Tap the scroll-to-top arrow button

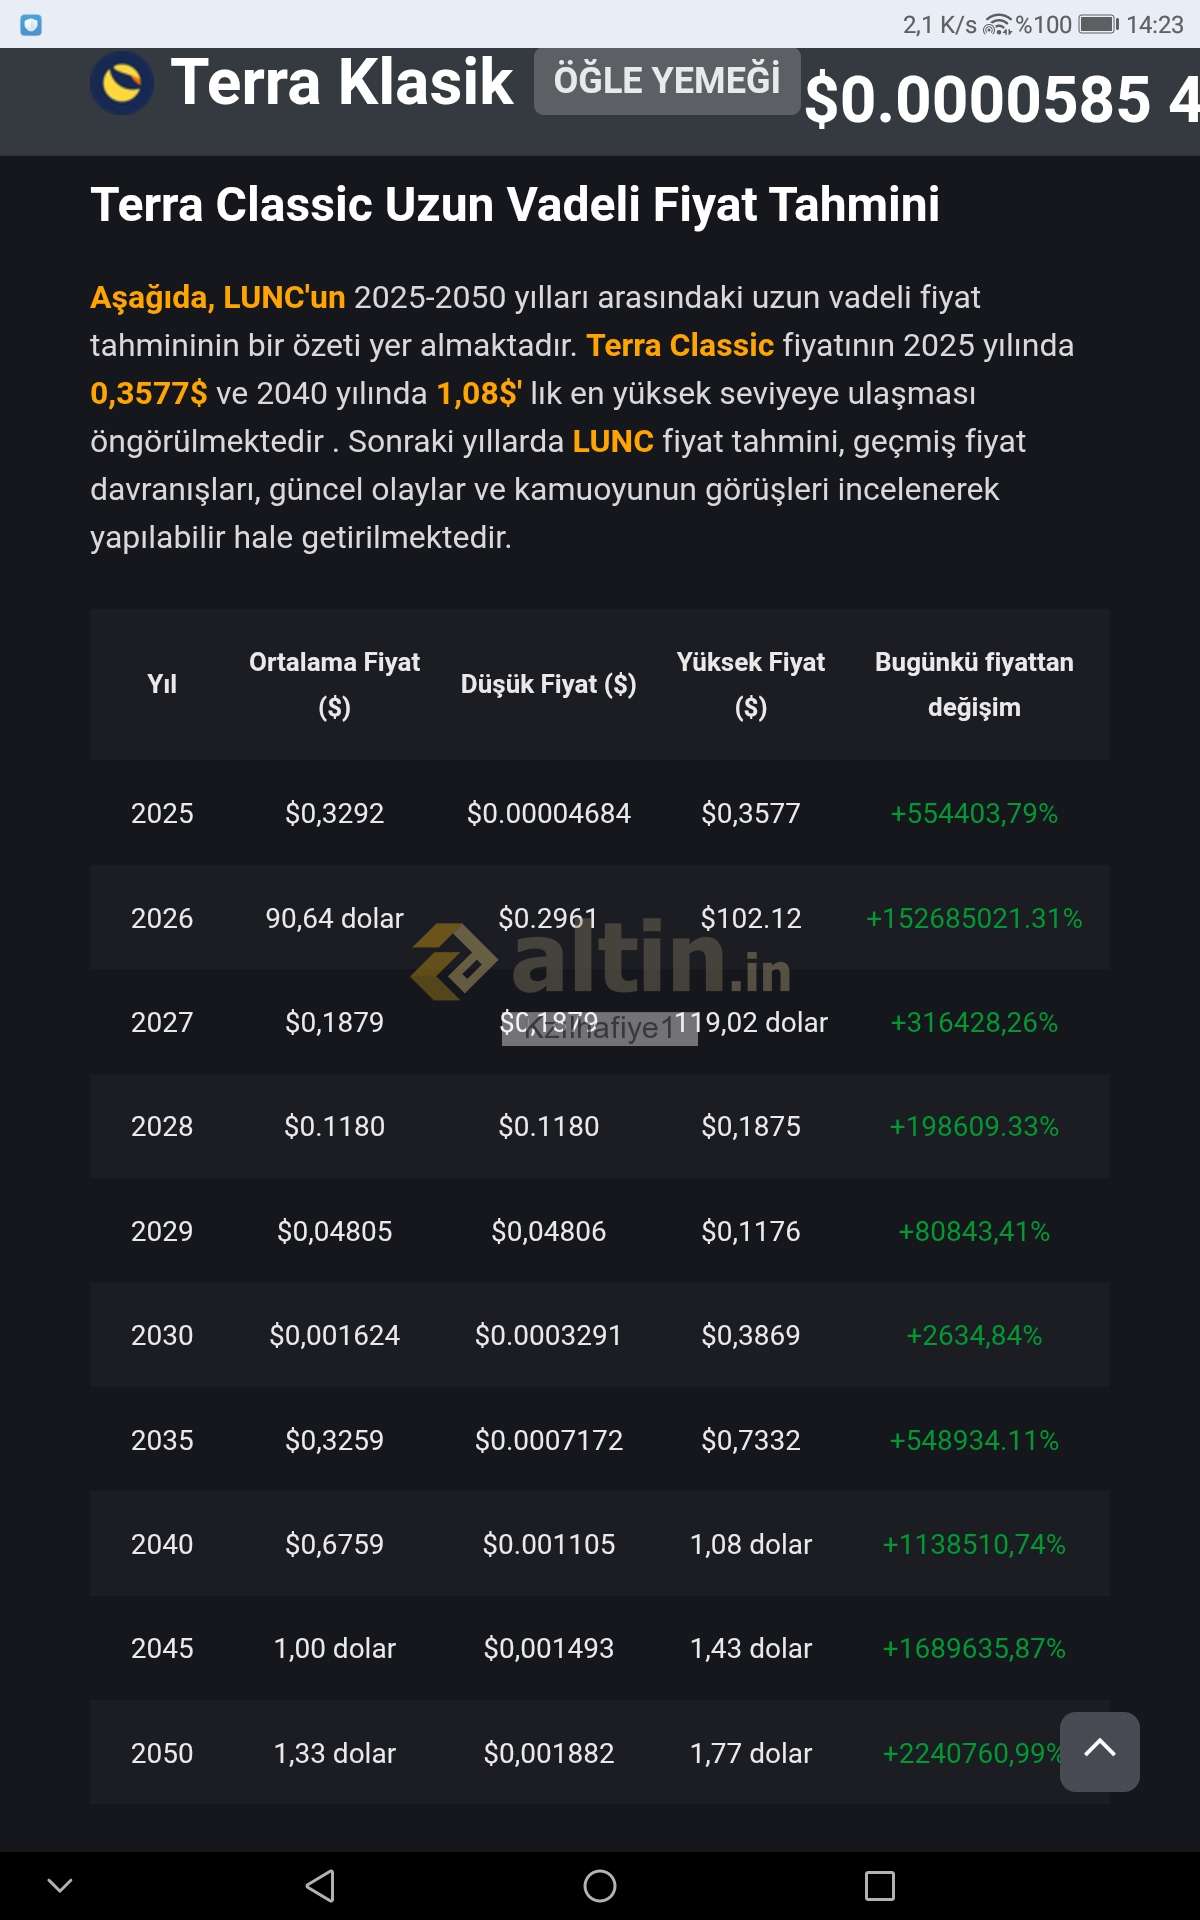[1100, 1751]
